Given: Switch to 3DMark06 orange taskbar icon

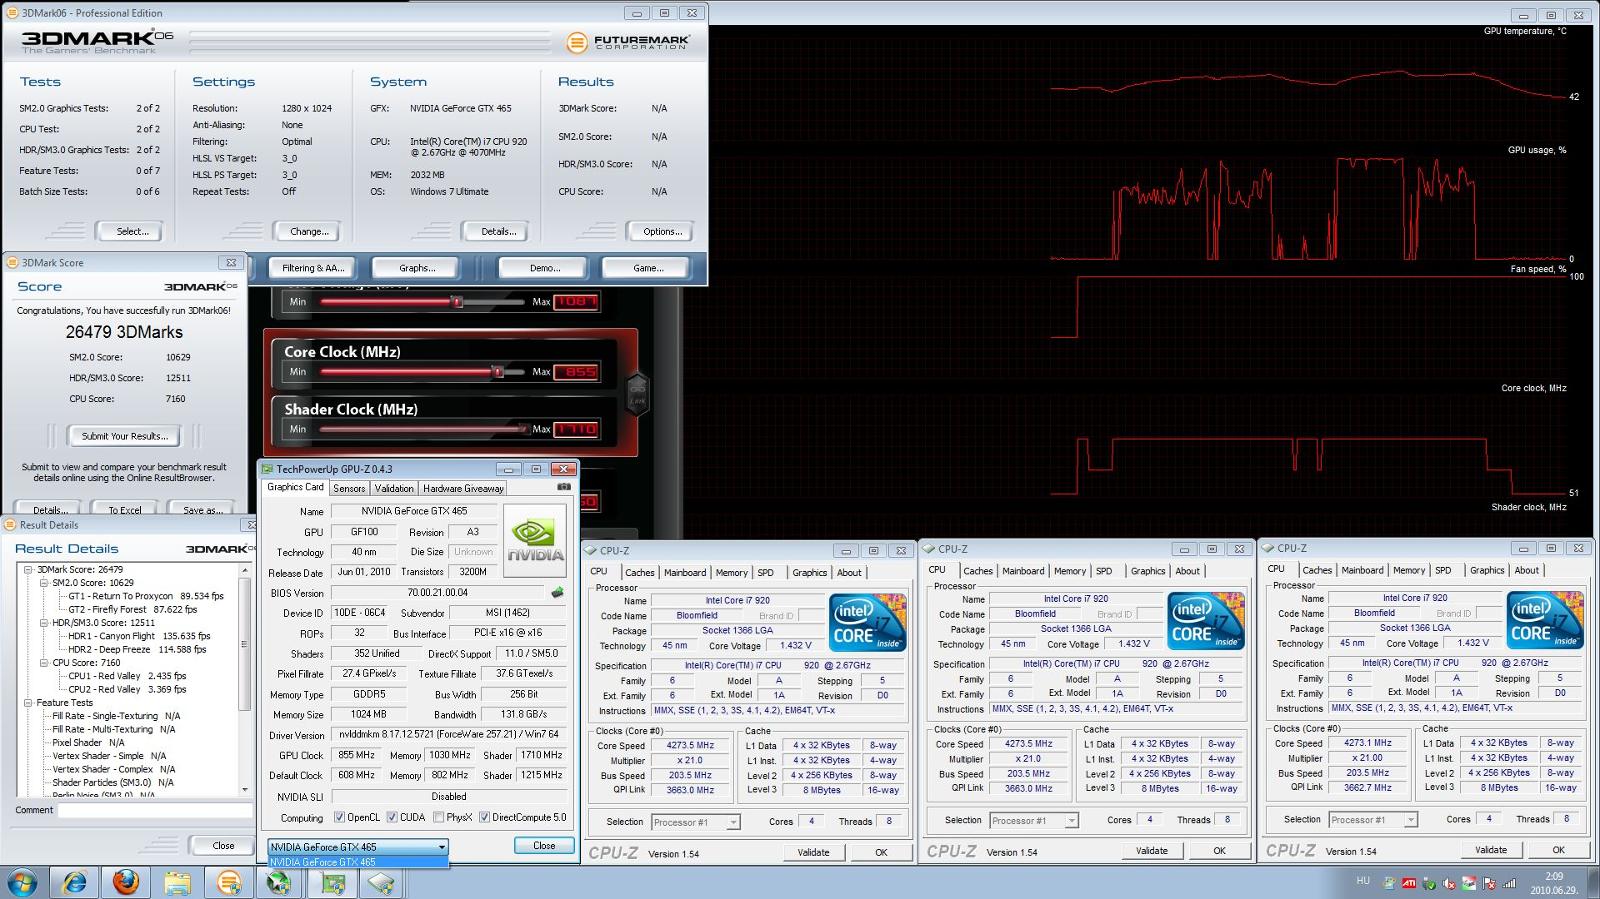Looking at the screenshot, I should pos(229,882).
